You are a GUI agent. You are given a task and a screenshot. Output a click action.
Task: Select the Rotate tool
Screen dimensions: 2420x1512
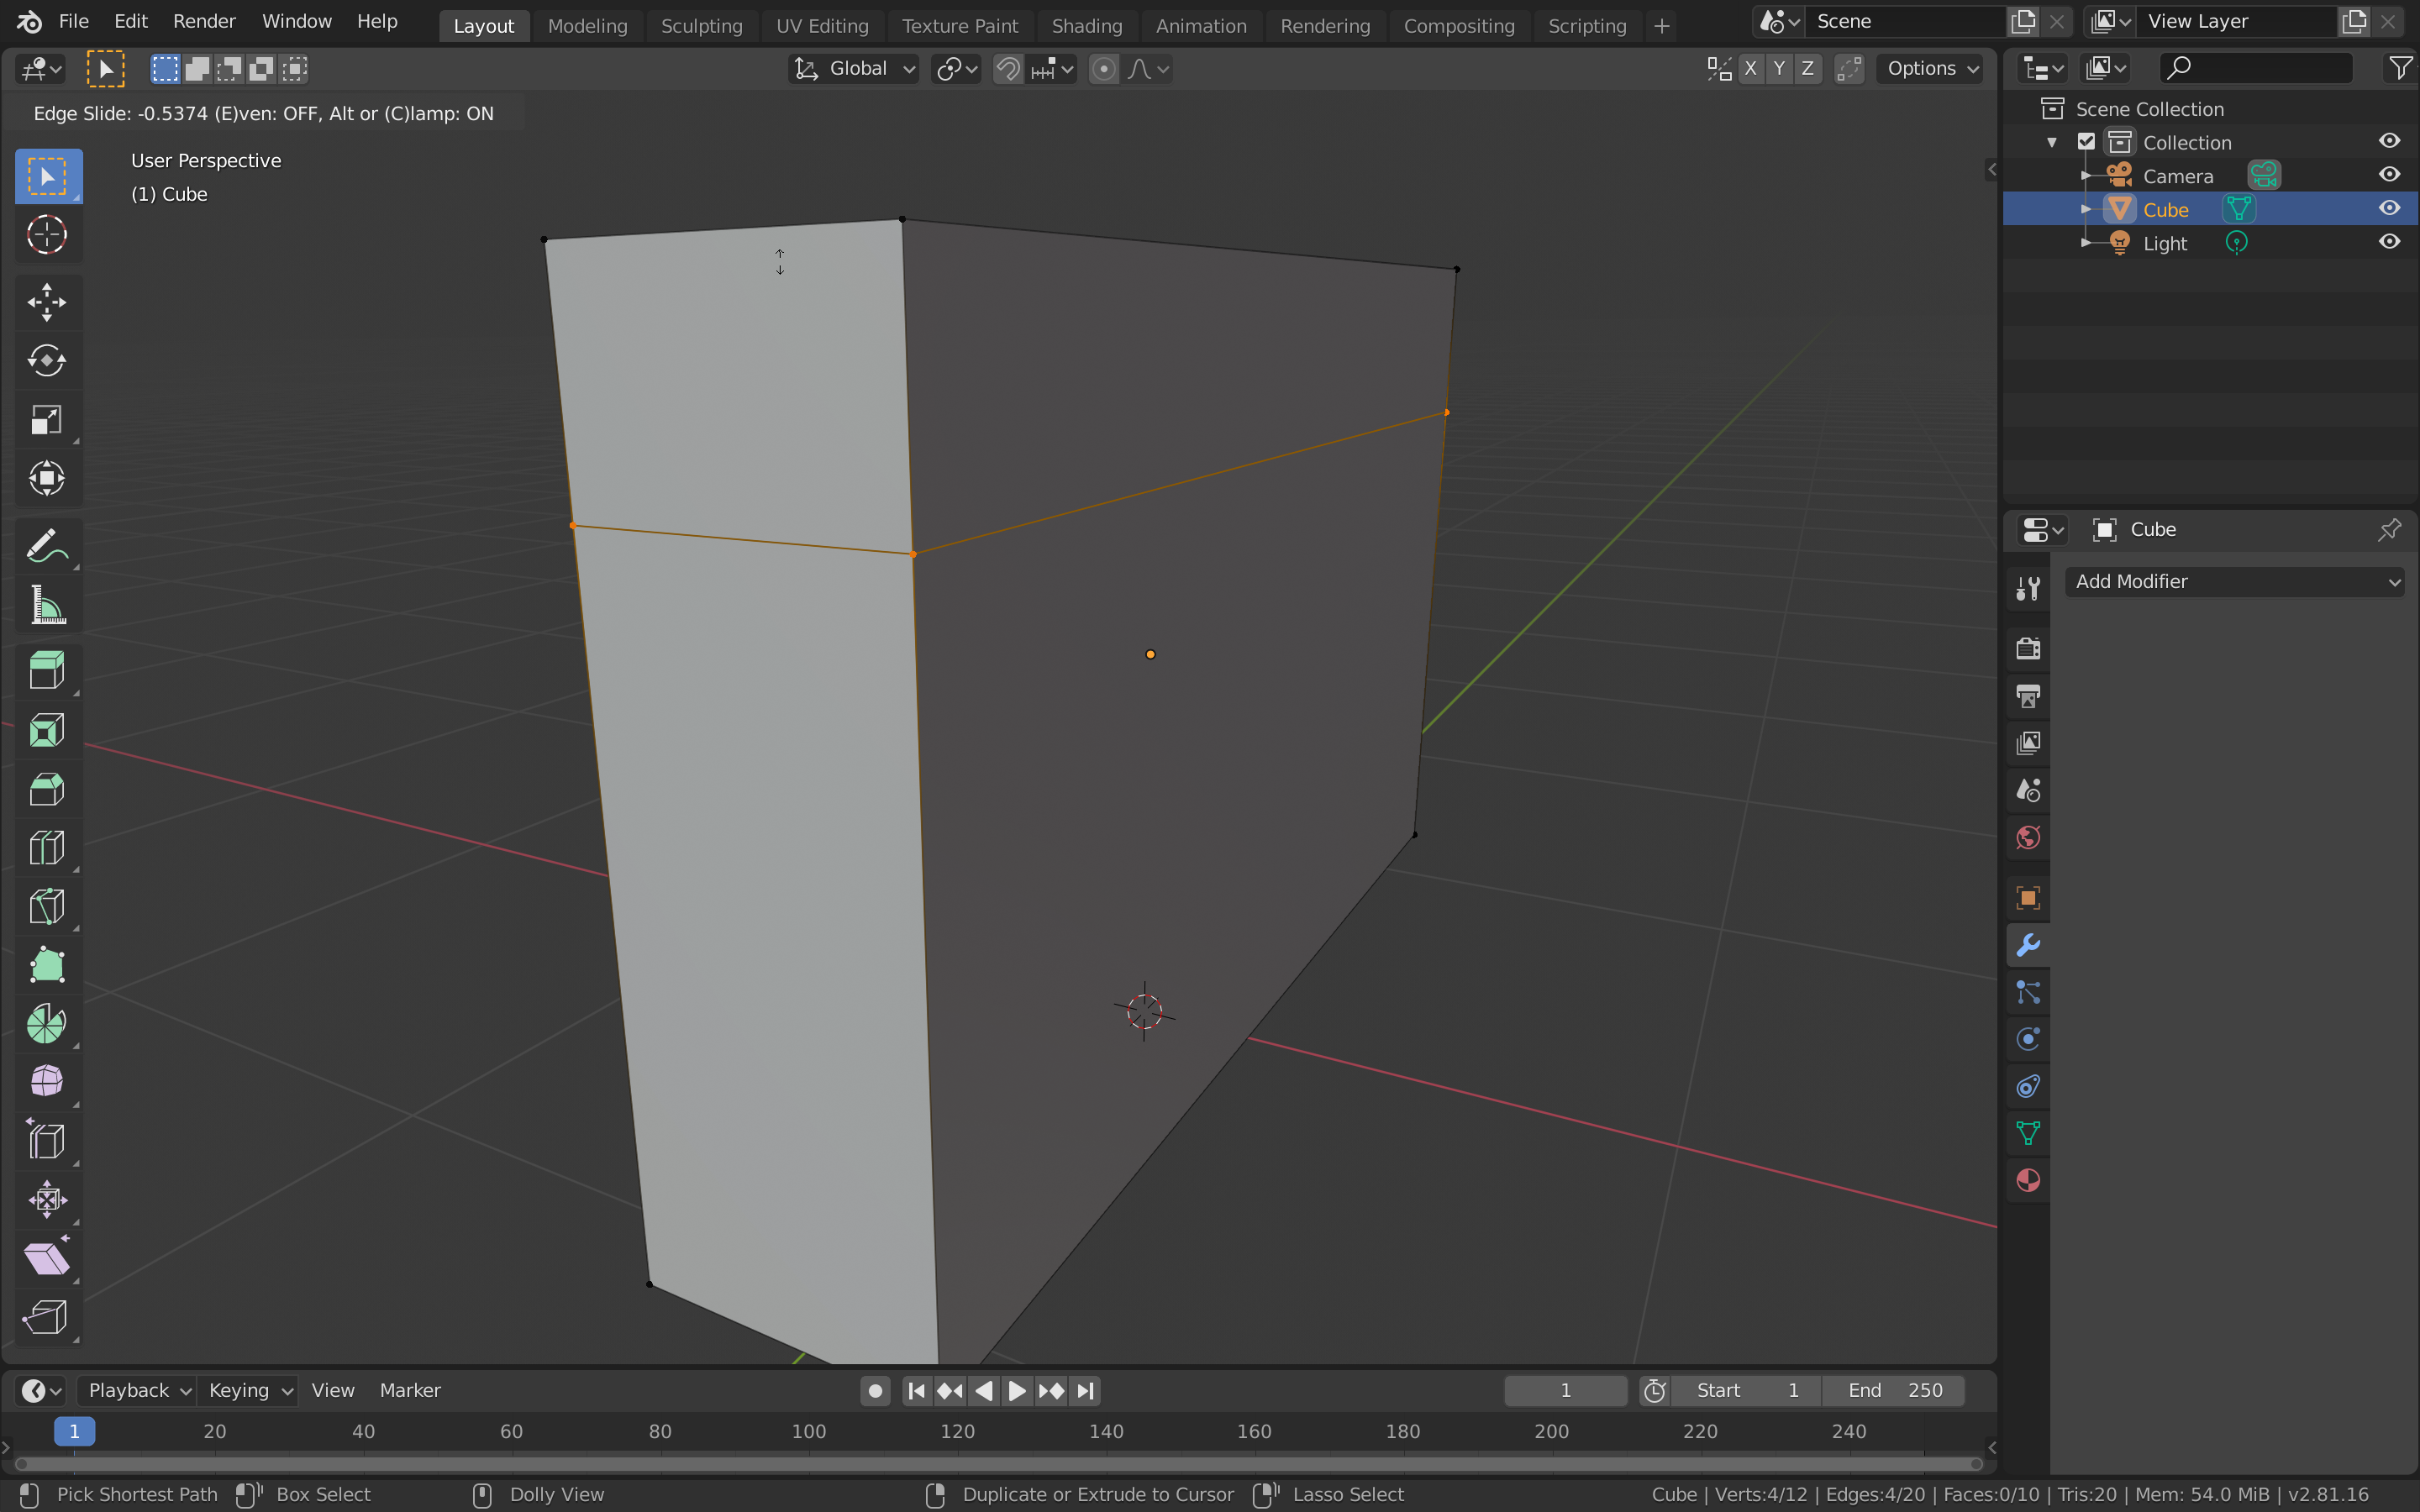point(47,361)
